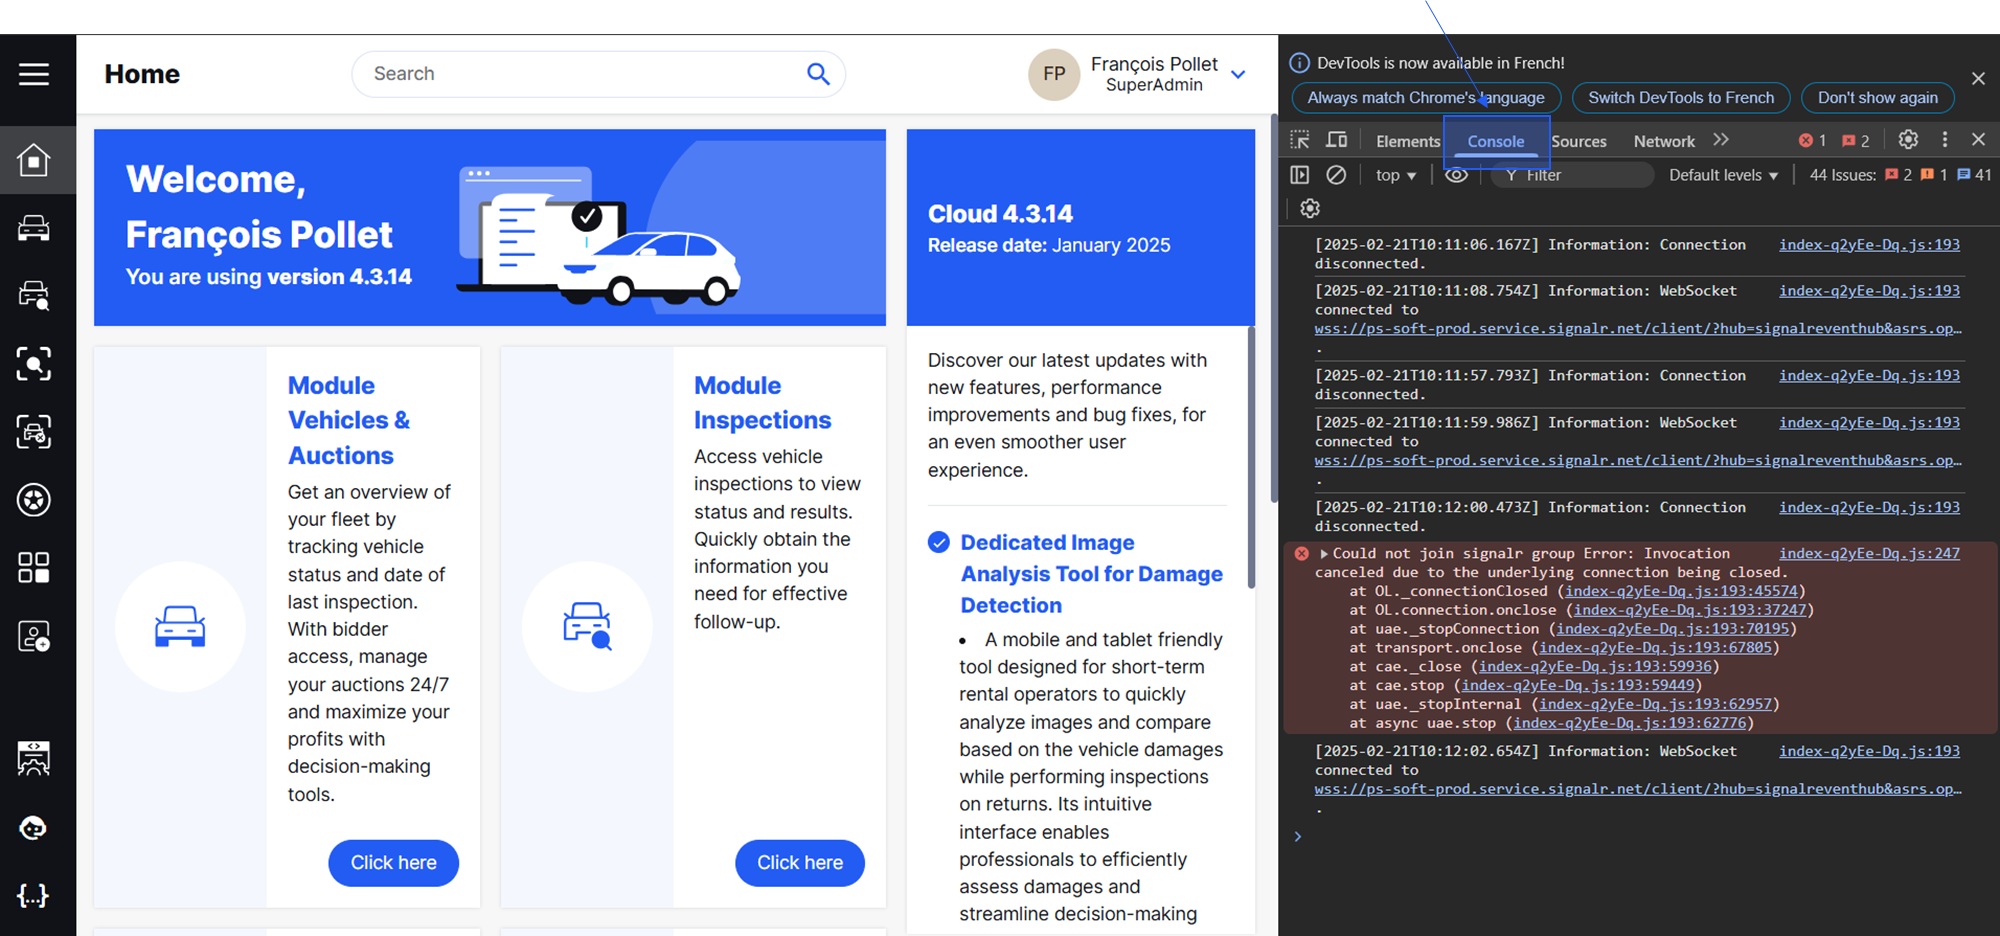The height and width of the screenshot is (936, 2000).
Task: Click the search magnifier icon
Action: (x=818, y=74)
